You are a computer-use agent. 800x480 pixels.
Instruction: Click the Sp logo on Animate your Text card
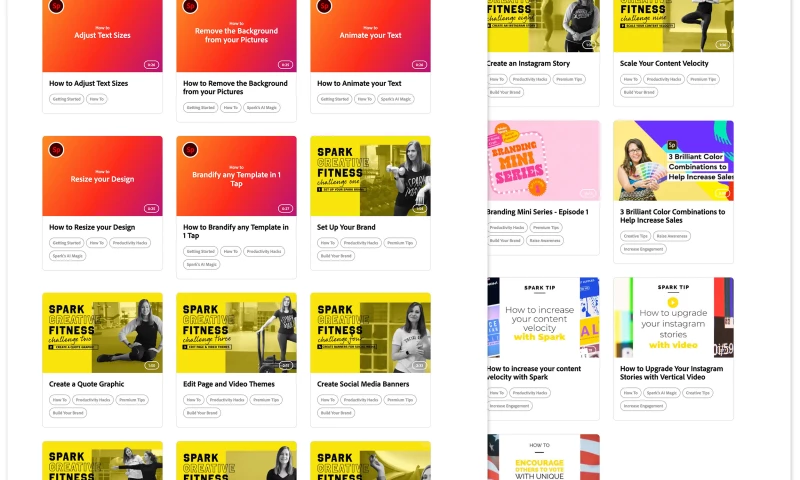(x=324, y=6)
